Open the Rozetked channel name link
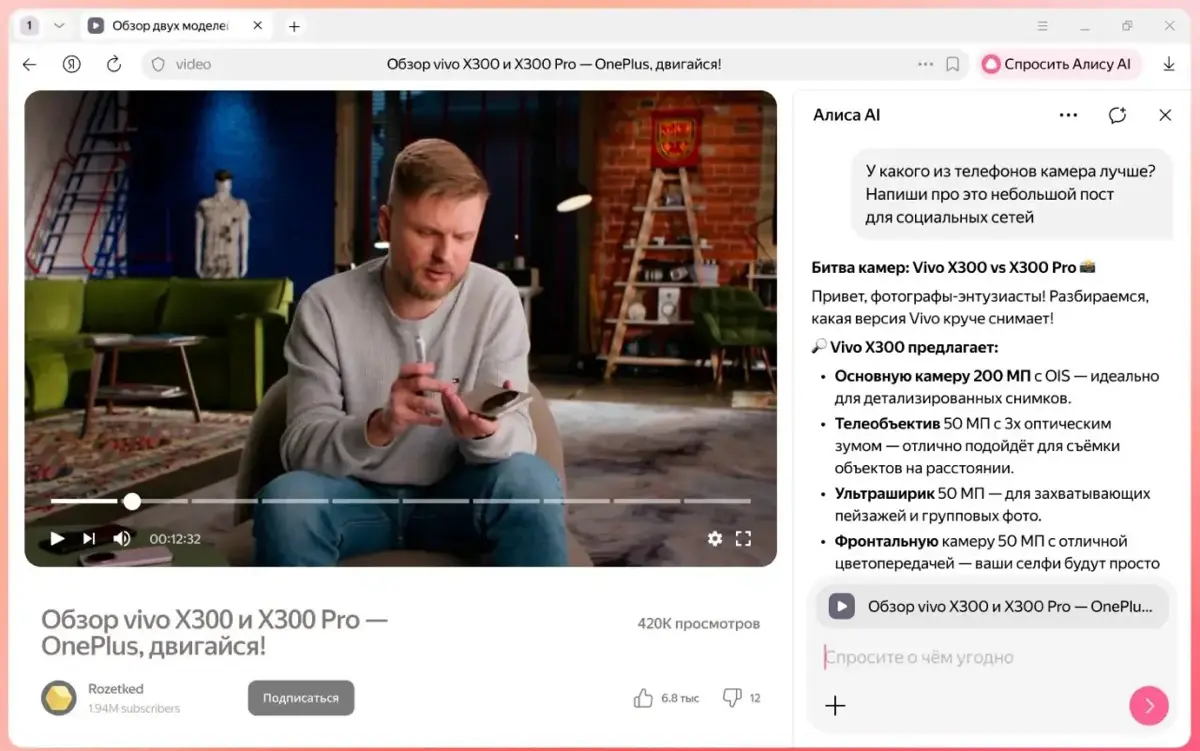The height and width of the screenshot is (751, 1200). [x=116, y=689]
